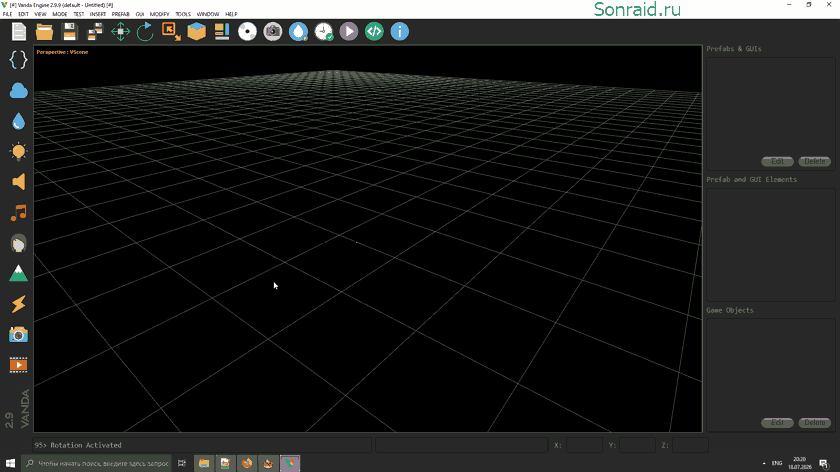This screenshot has width=840, height=472.
Task: Activate the orange scale tool
Action: [171, 32]
